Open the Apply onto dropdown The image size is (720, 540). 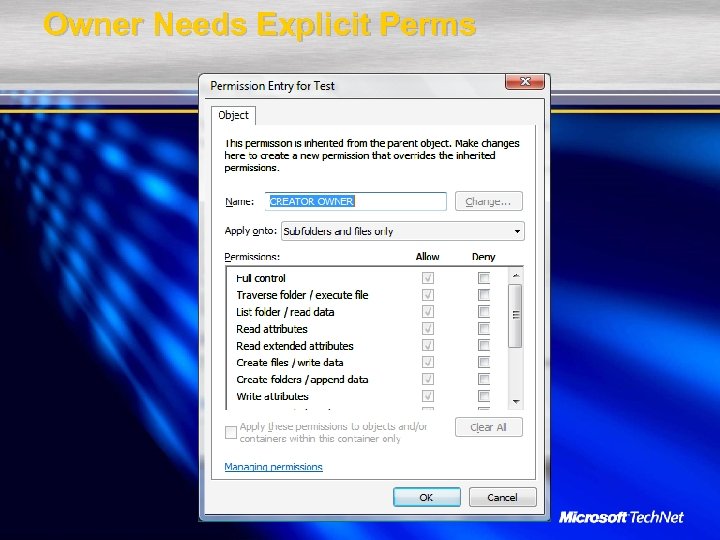[x=403, y=231]
